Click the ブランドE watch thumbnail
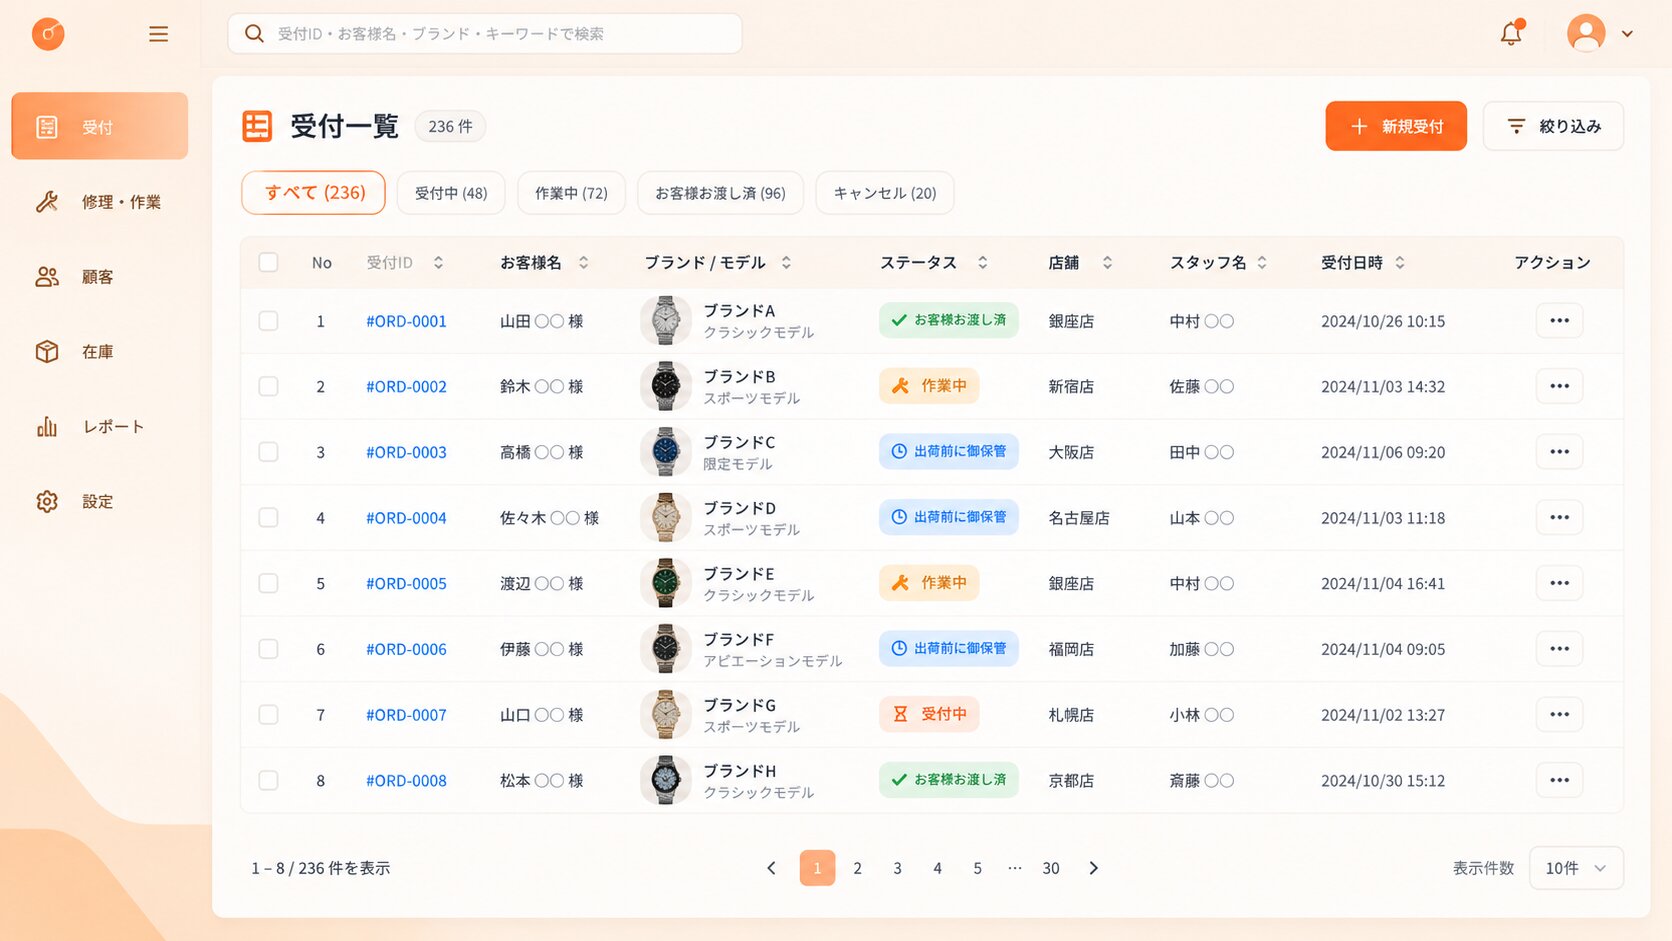 666,583
